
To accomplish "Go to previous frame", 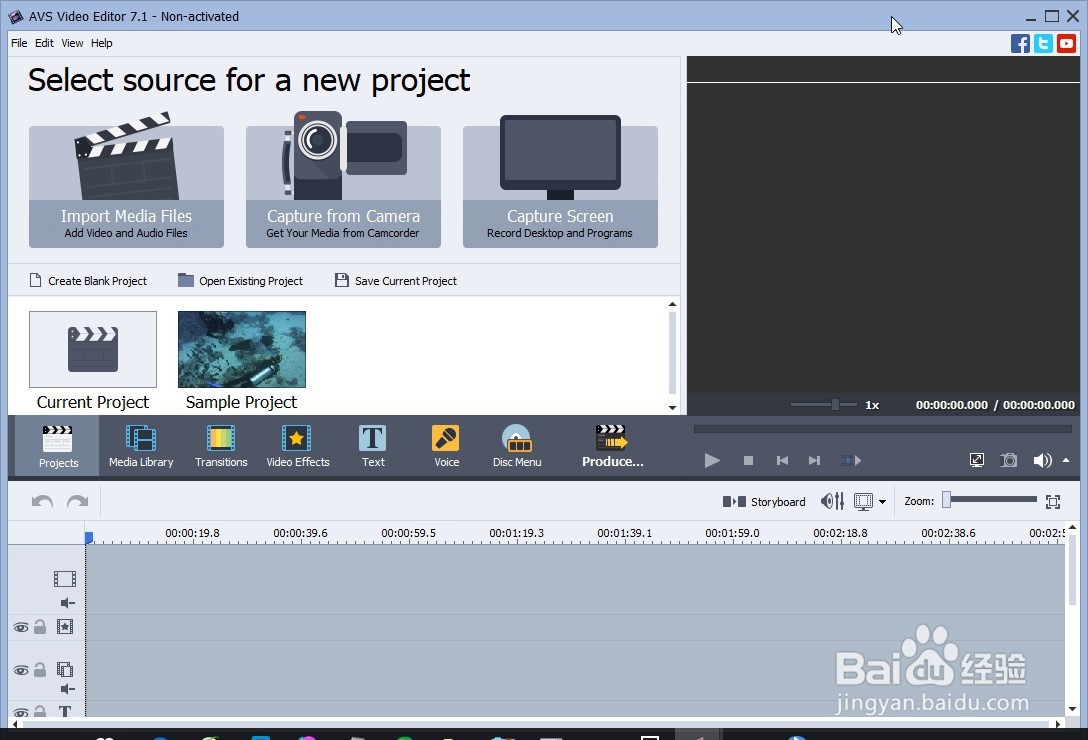I will [782, 460].
